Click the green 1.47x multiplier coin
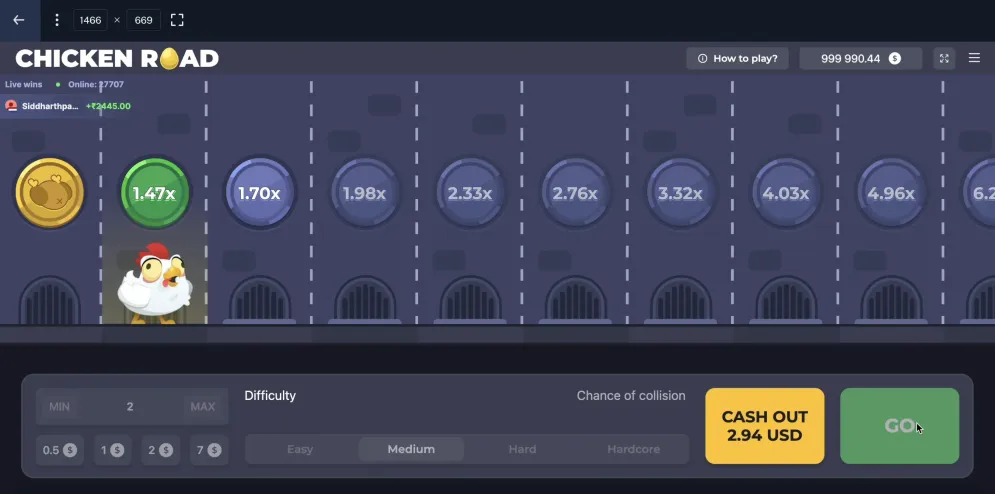The height and width of the screenshot is (494, 995). pyautogui.click(x=155, y=193)
